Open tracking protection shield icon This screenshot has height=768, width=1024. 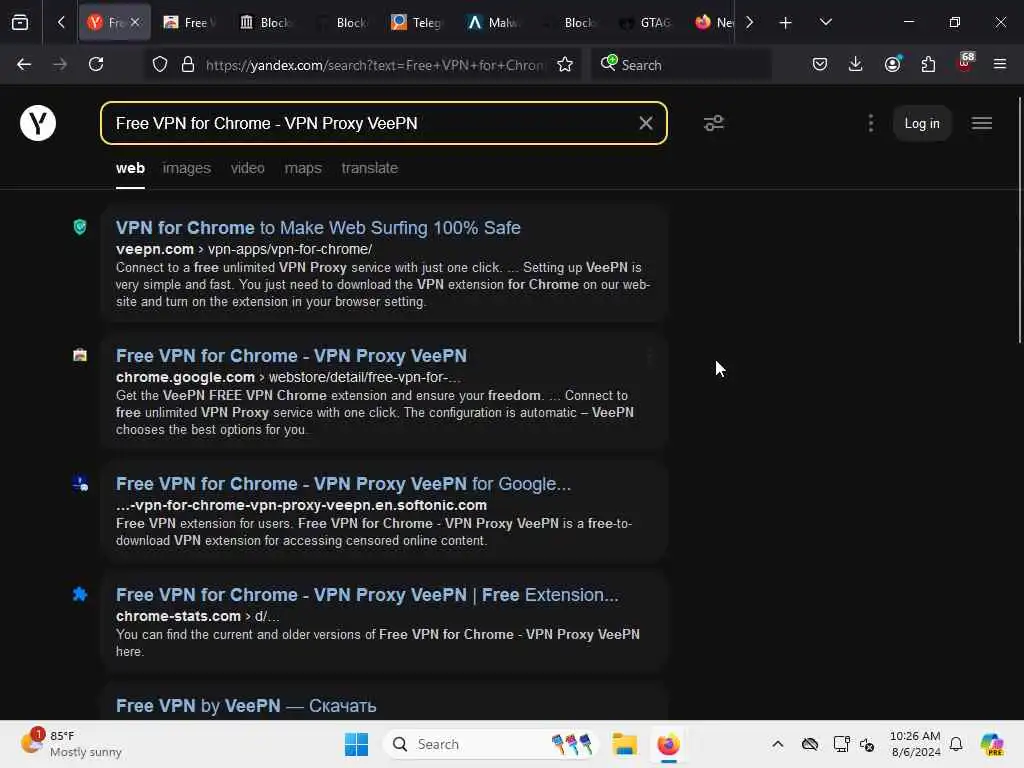(x=160, y=65)
